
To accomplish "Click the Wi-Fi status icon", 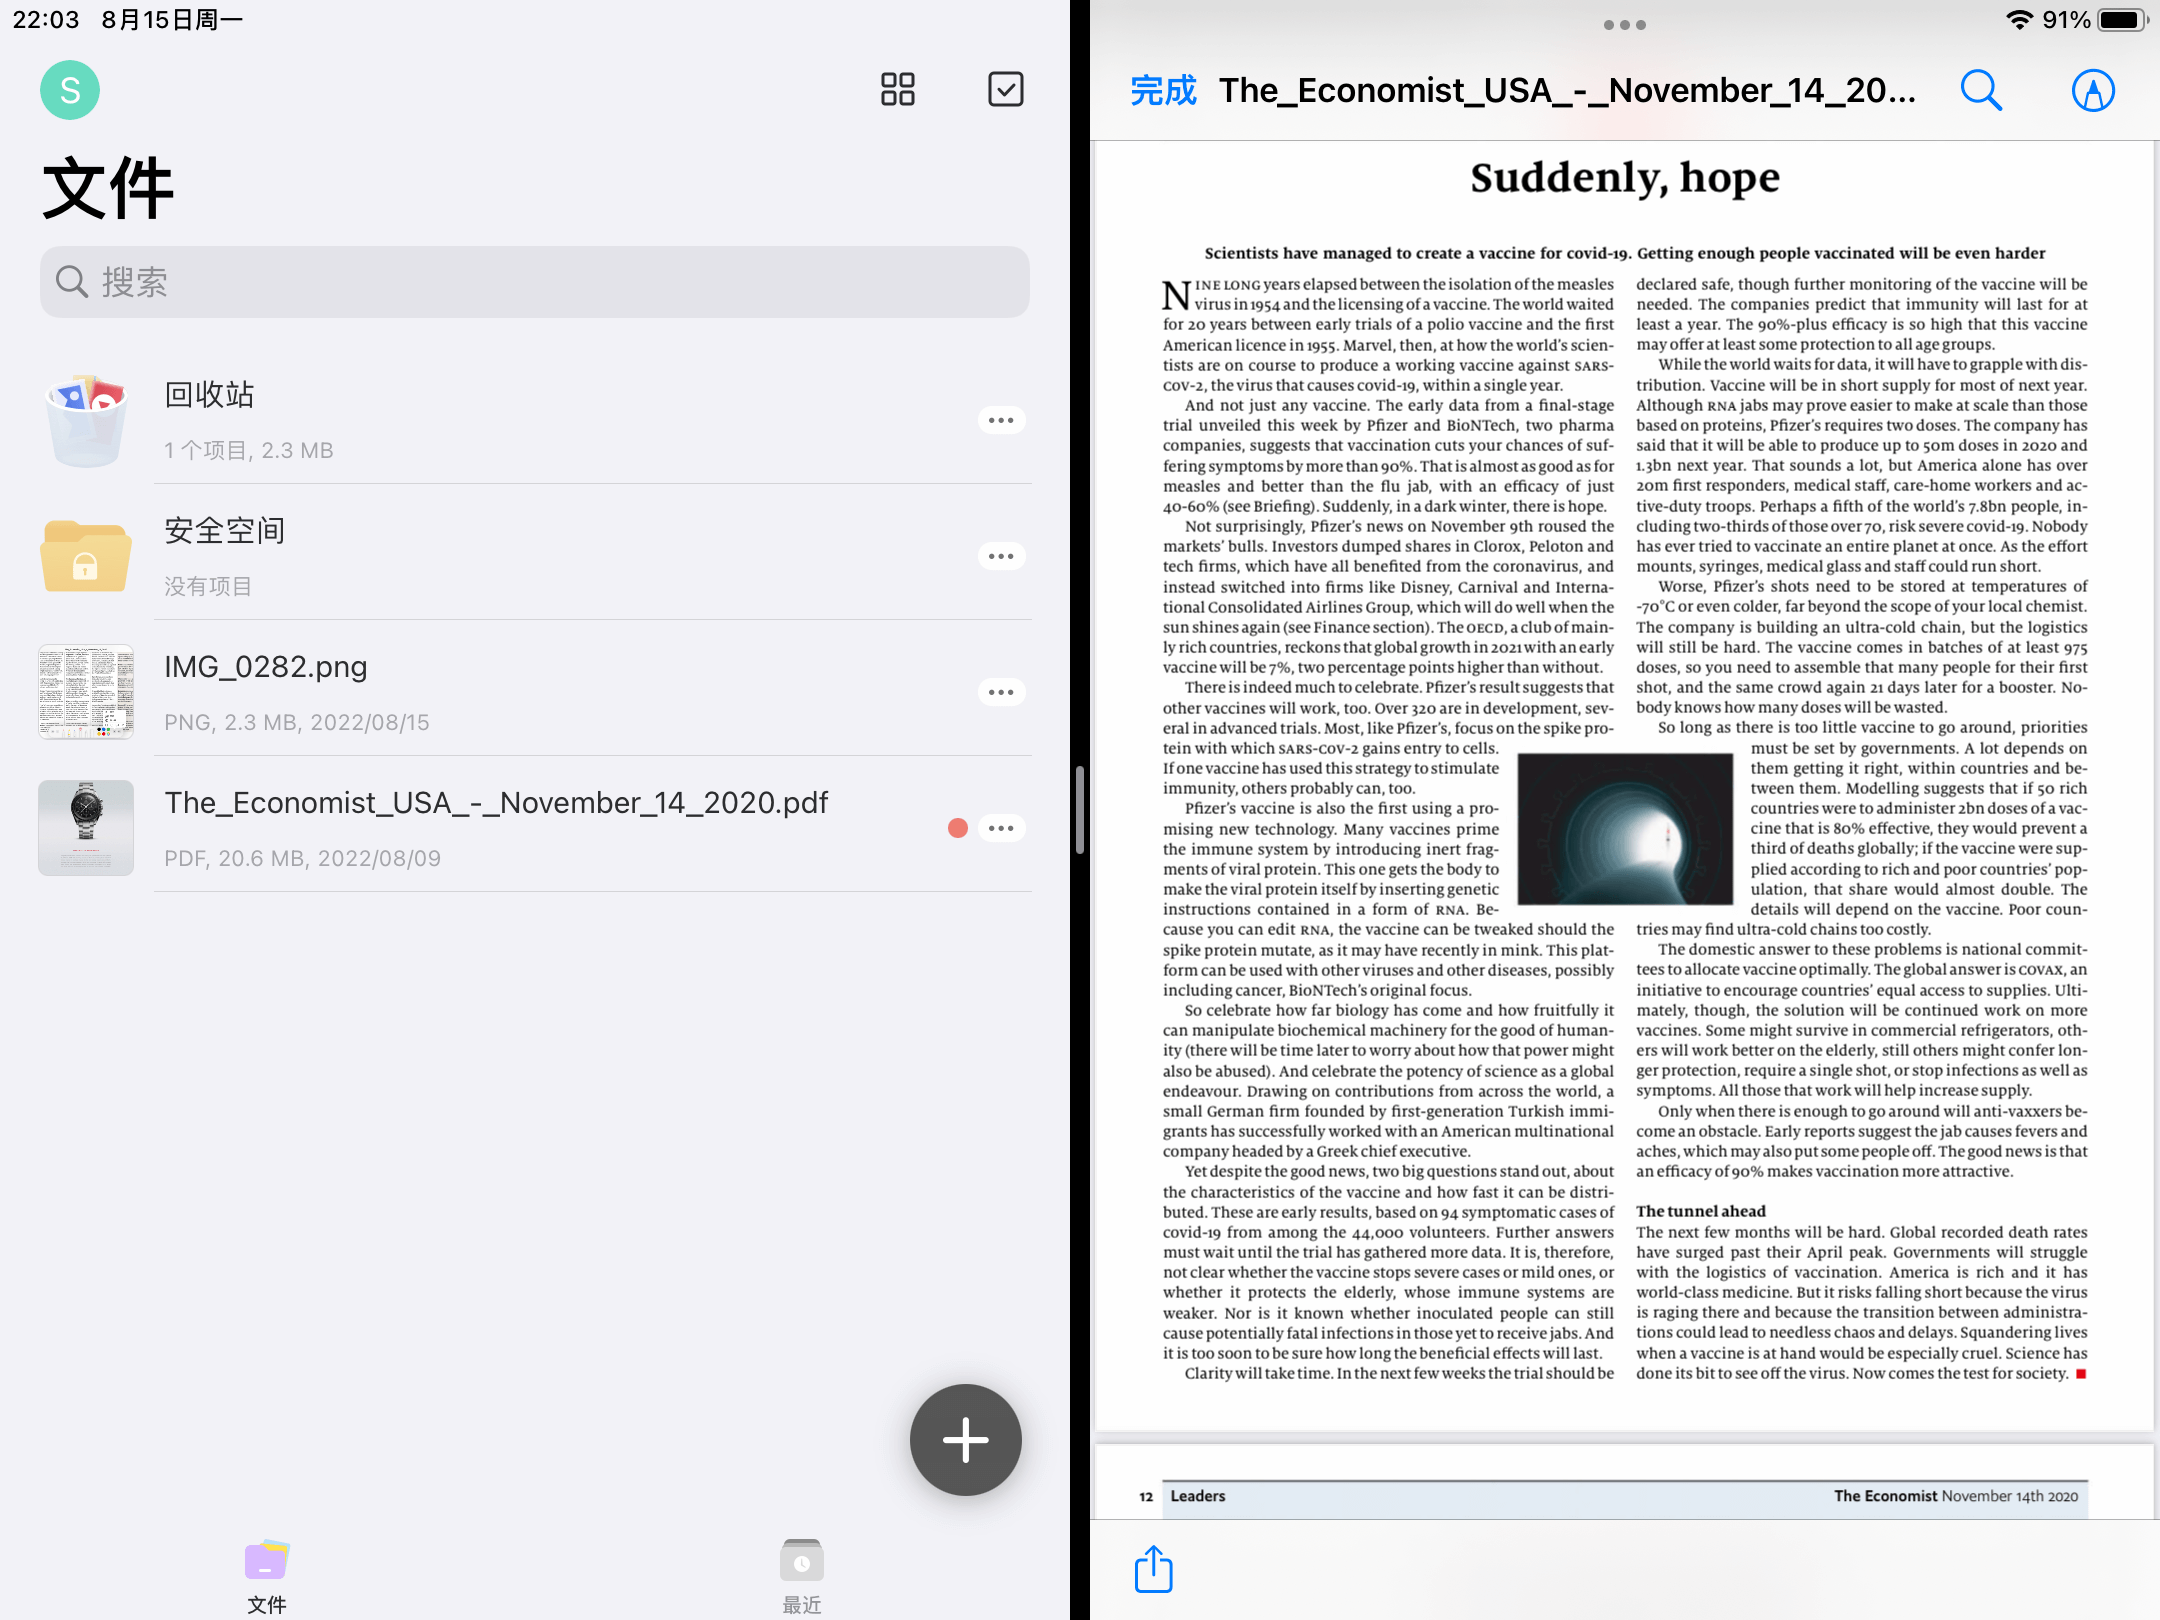I will point(2020,20).
